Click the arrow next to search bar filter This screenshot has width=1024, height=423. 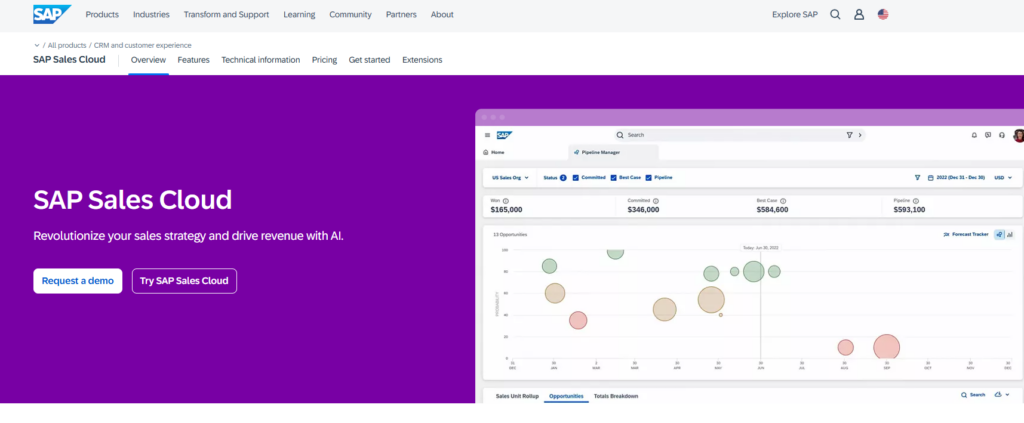click(x=860, y=135)
